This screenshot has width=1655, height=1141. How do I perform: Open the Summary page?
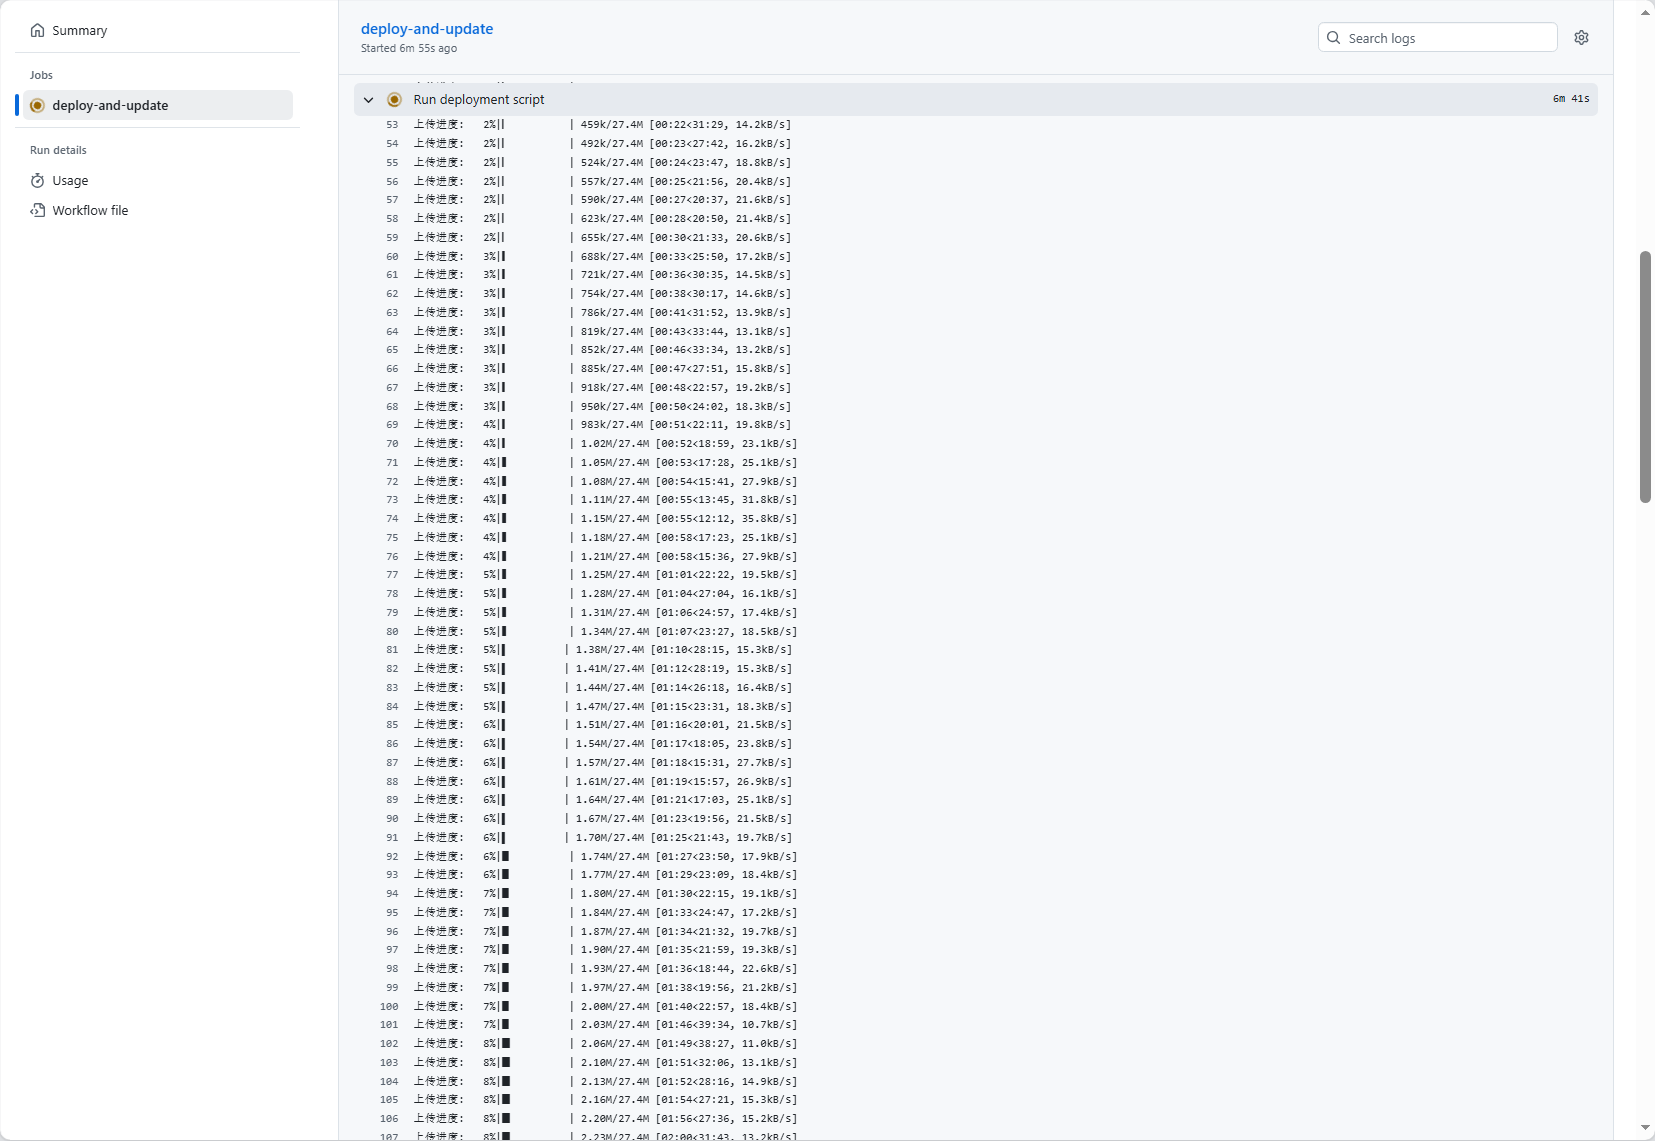pos(79,31)
